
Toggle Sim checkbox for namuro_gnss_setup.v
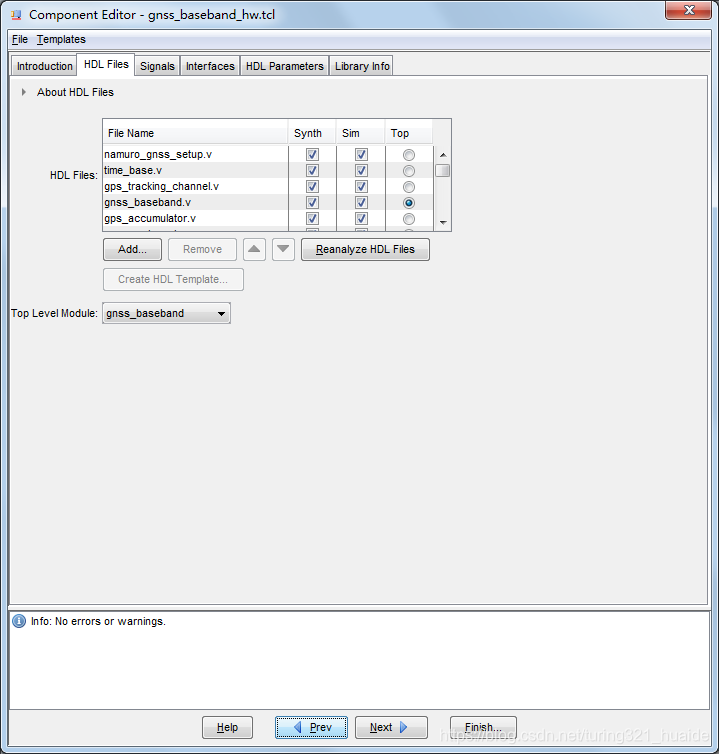click(361, 154)
